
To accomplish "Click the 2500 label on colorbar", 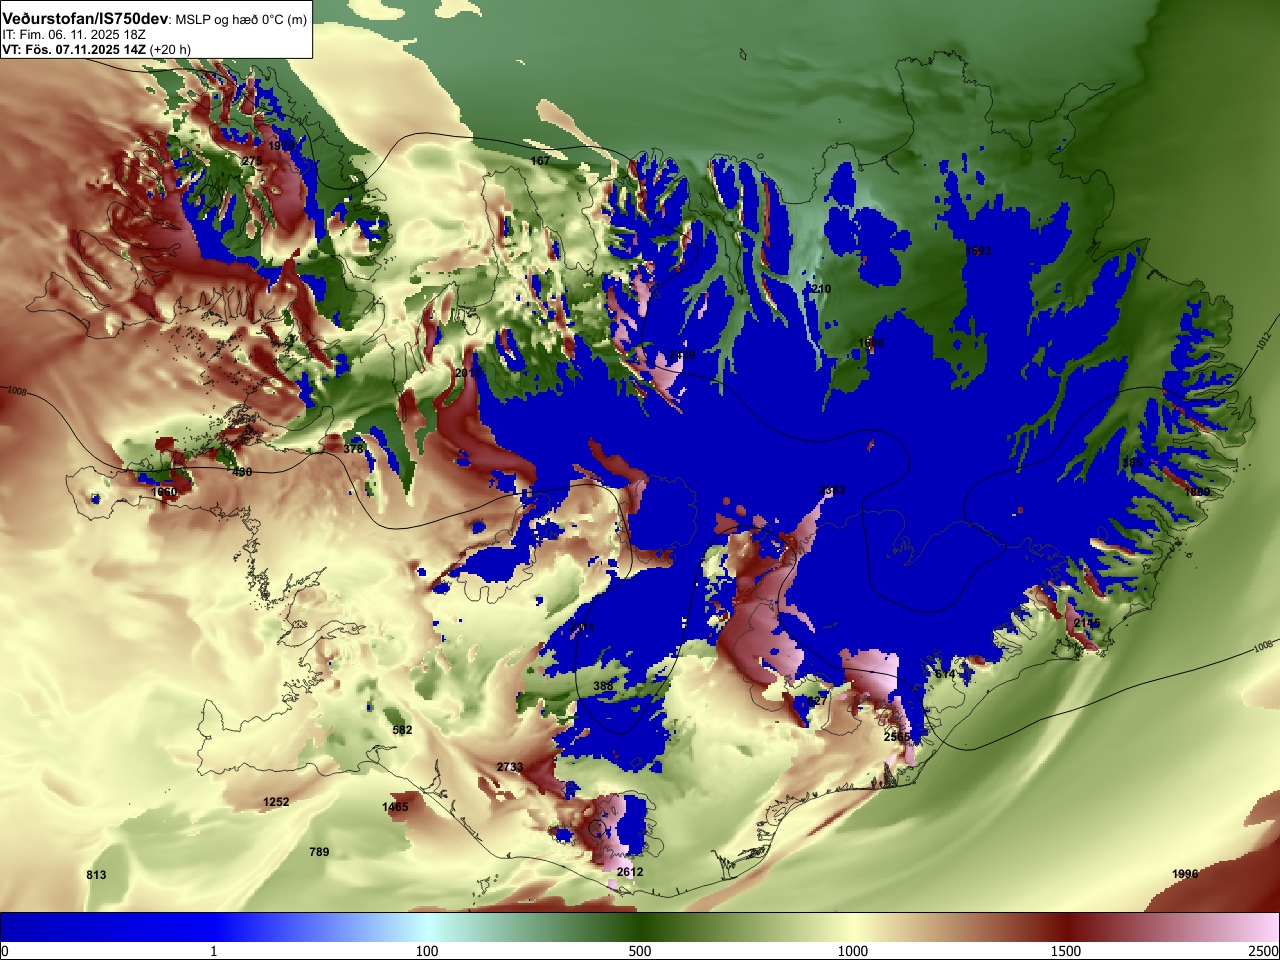I will (x=1264, y=951).
